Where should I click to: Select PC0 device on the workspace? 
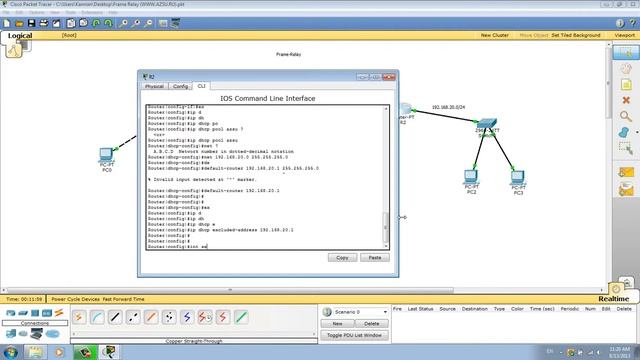coord(107,159)
